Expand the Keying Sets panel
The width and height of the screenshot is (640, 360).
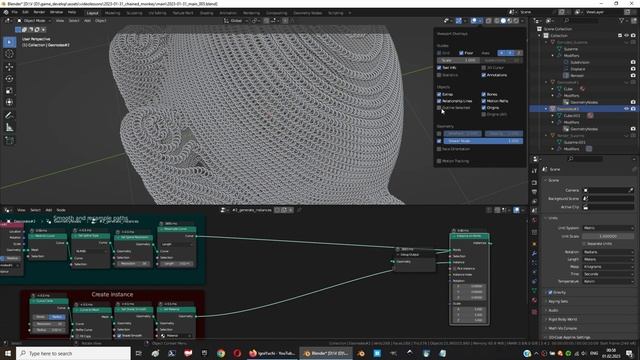[x=558, y=302]
